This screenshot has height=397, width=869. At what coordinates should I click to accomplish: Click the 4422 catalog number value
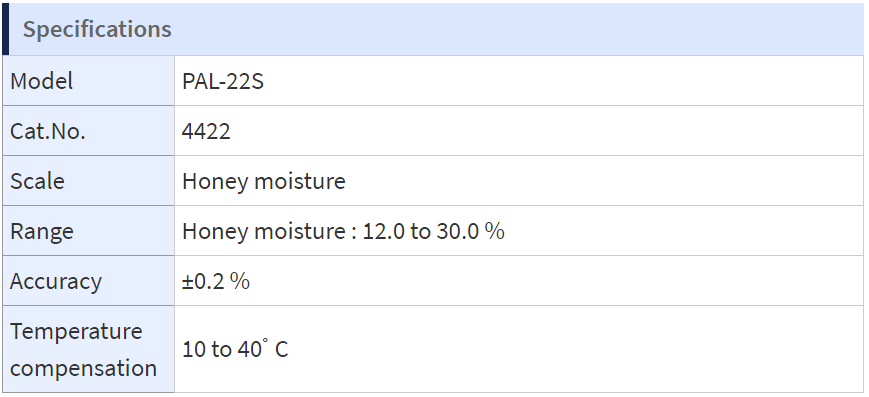pyautogui.click(x=206, y=131)
